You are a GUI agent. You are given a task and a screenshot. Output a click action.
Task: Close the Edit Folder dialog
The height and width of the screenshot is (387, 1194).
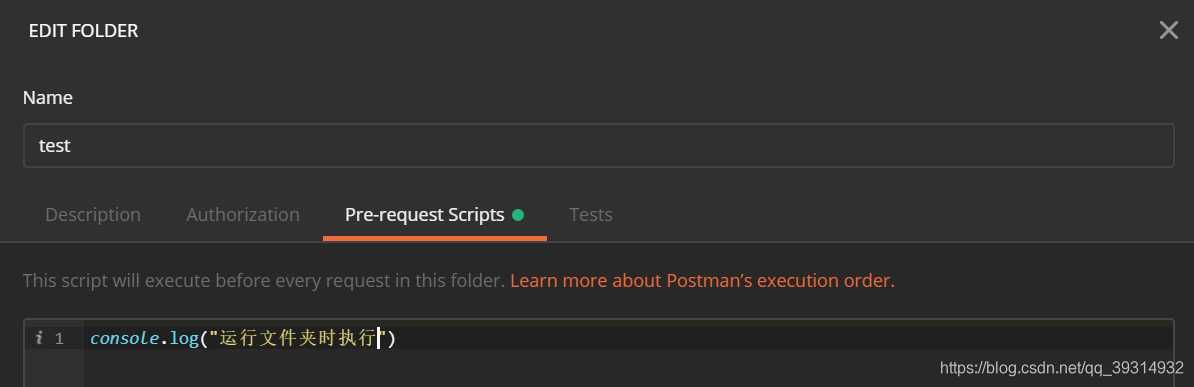click(x=1168, y=30)
